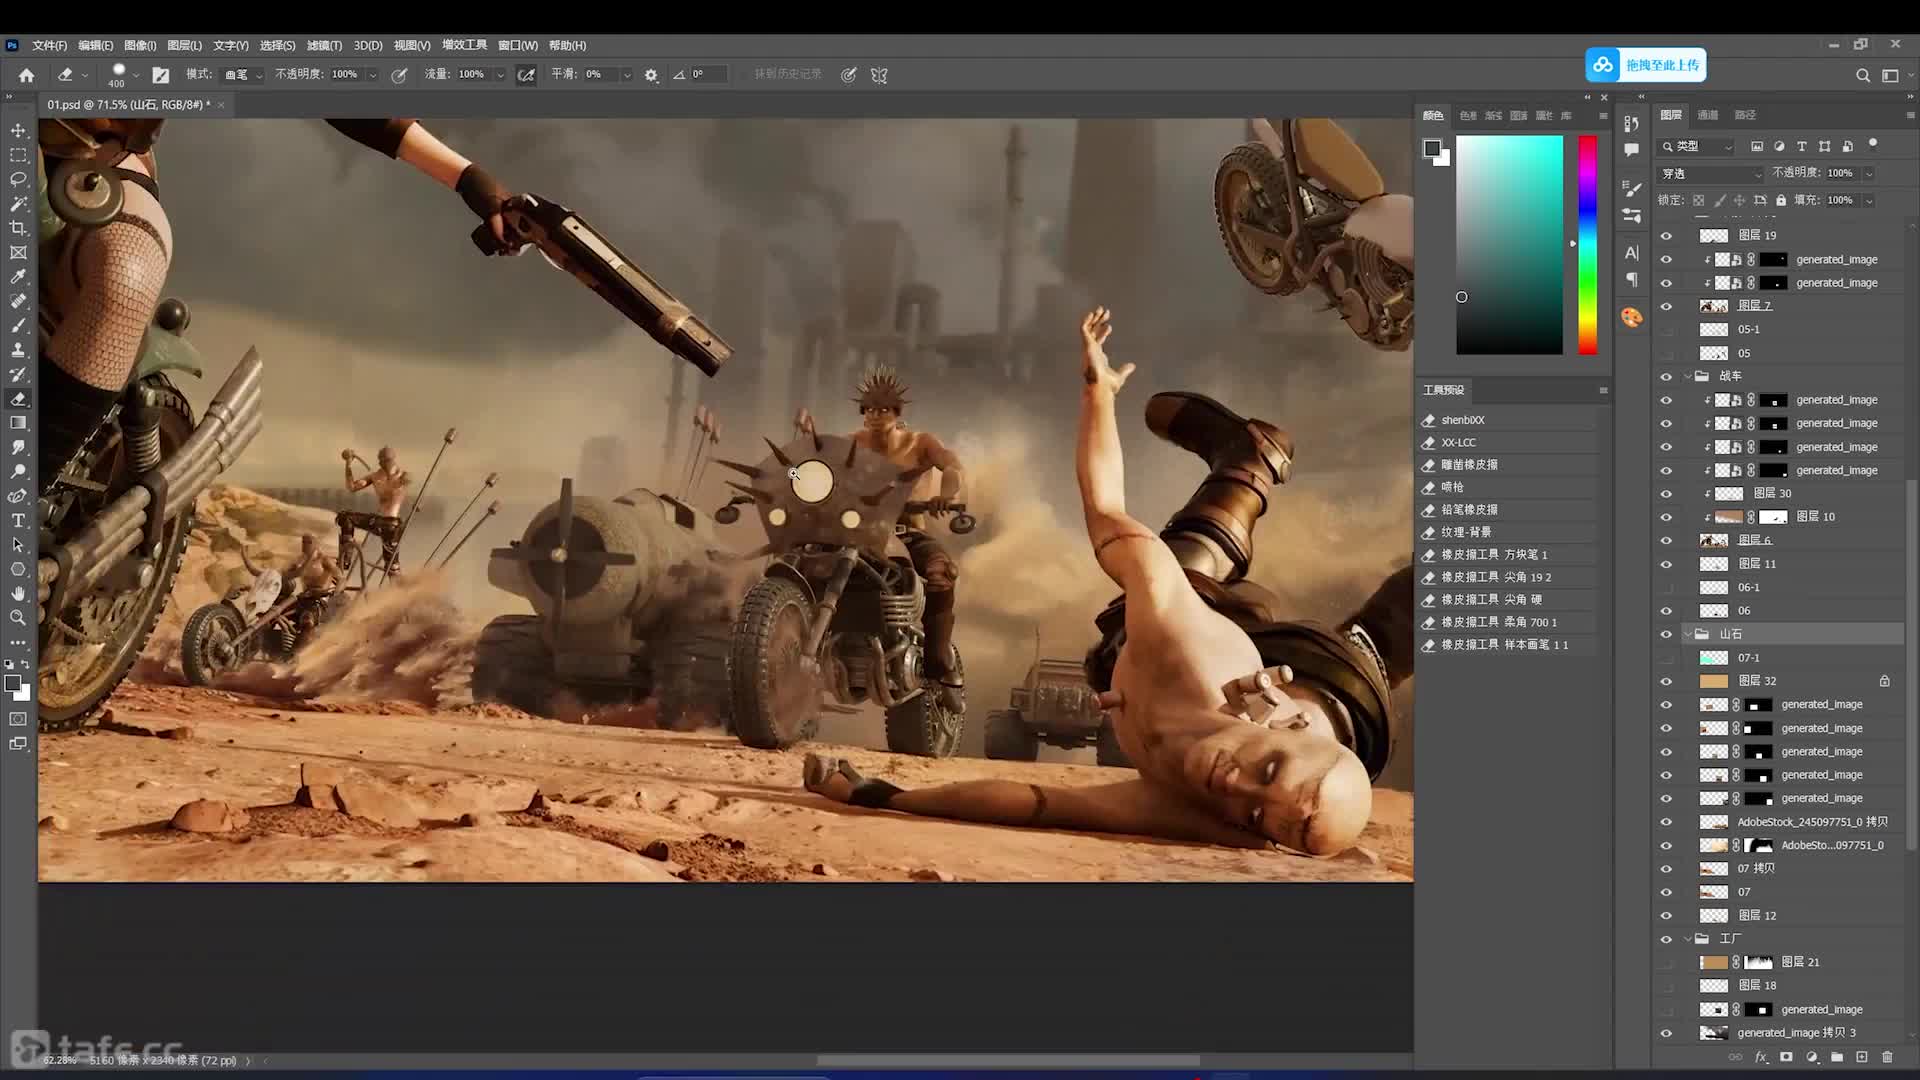Click the 图层 10 layer mask thumbnail
Image resolution: width=1920 pixels, height=1080 pixels.
(1773, 517)
